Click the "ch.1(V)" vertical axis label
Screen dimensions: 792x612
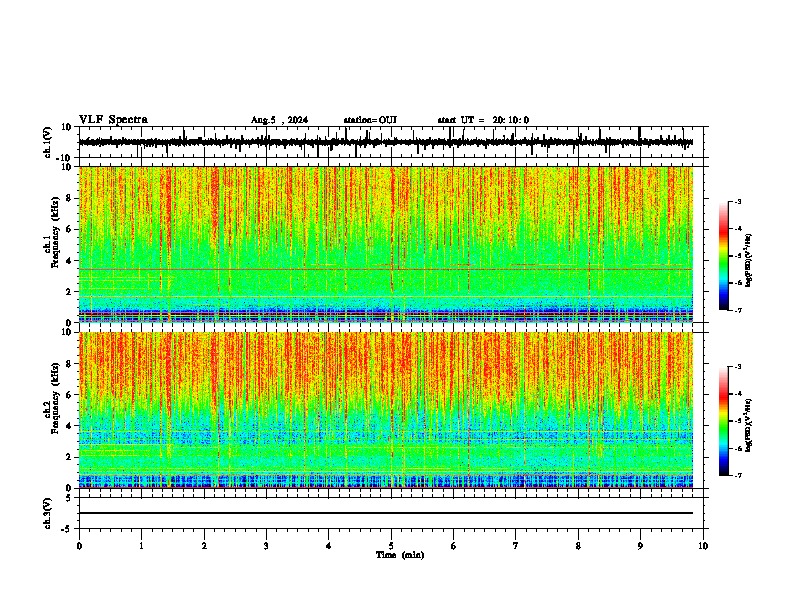(x=48, y=142)
